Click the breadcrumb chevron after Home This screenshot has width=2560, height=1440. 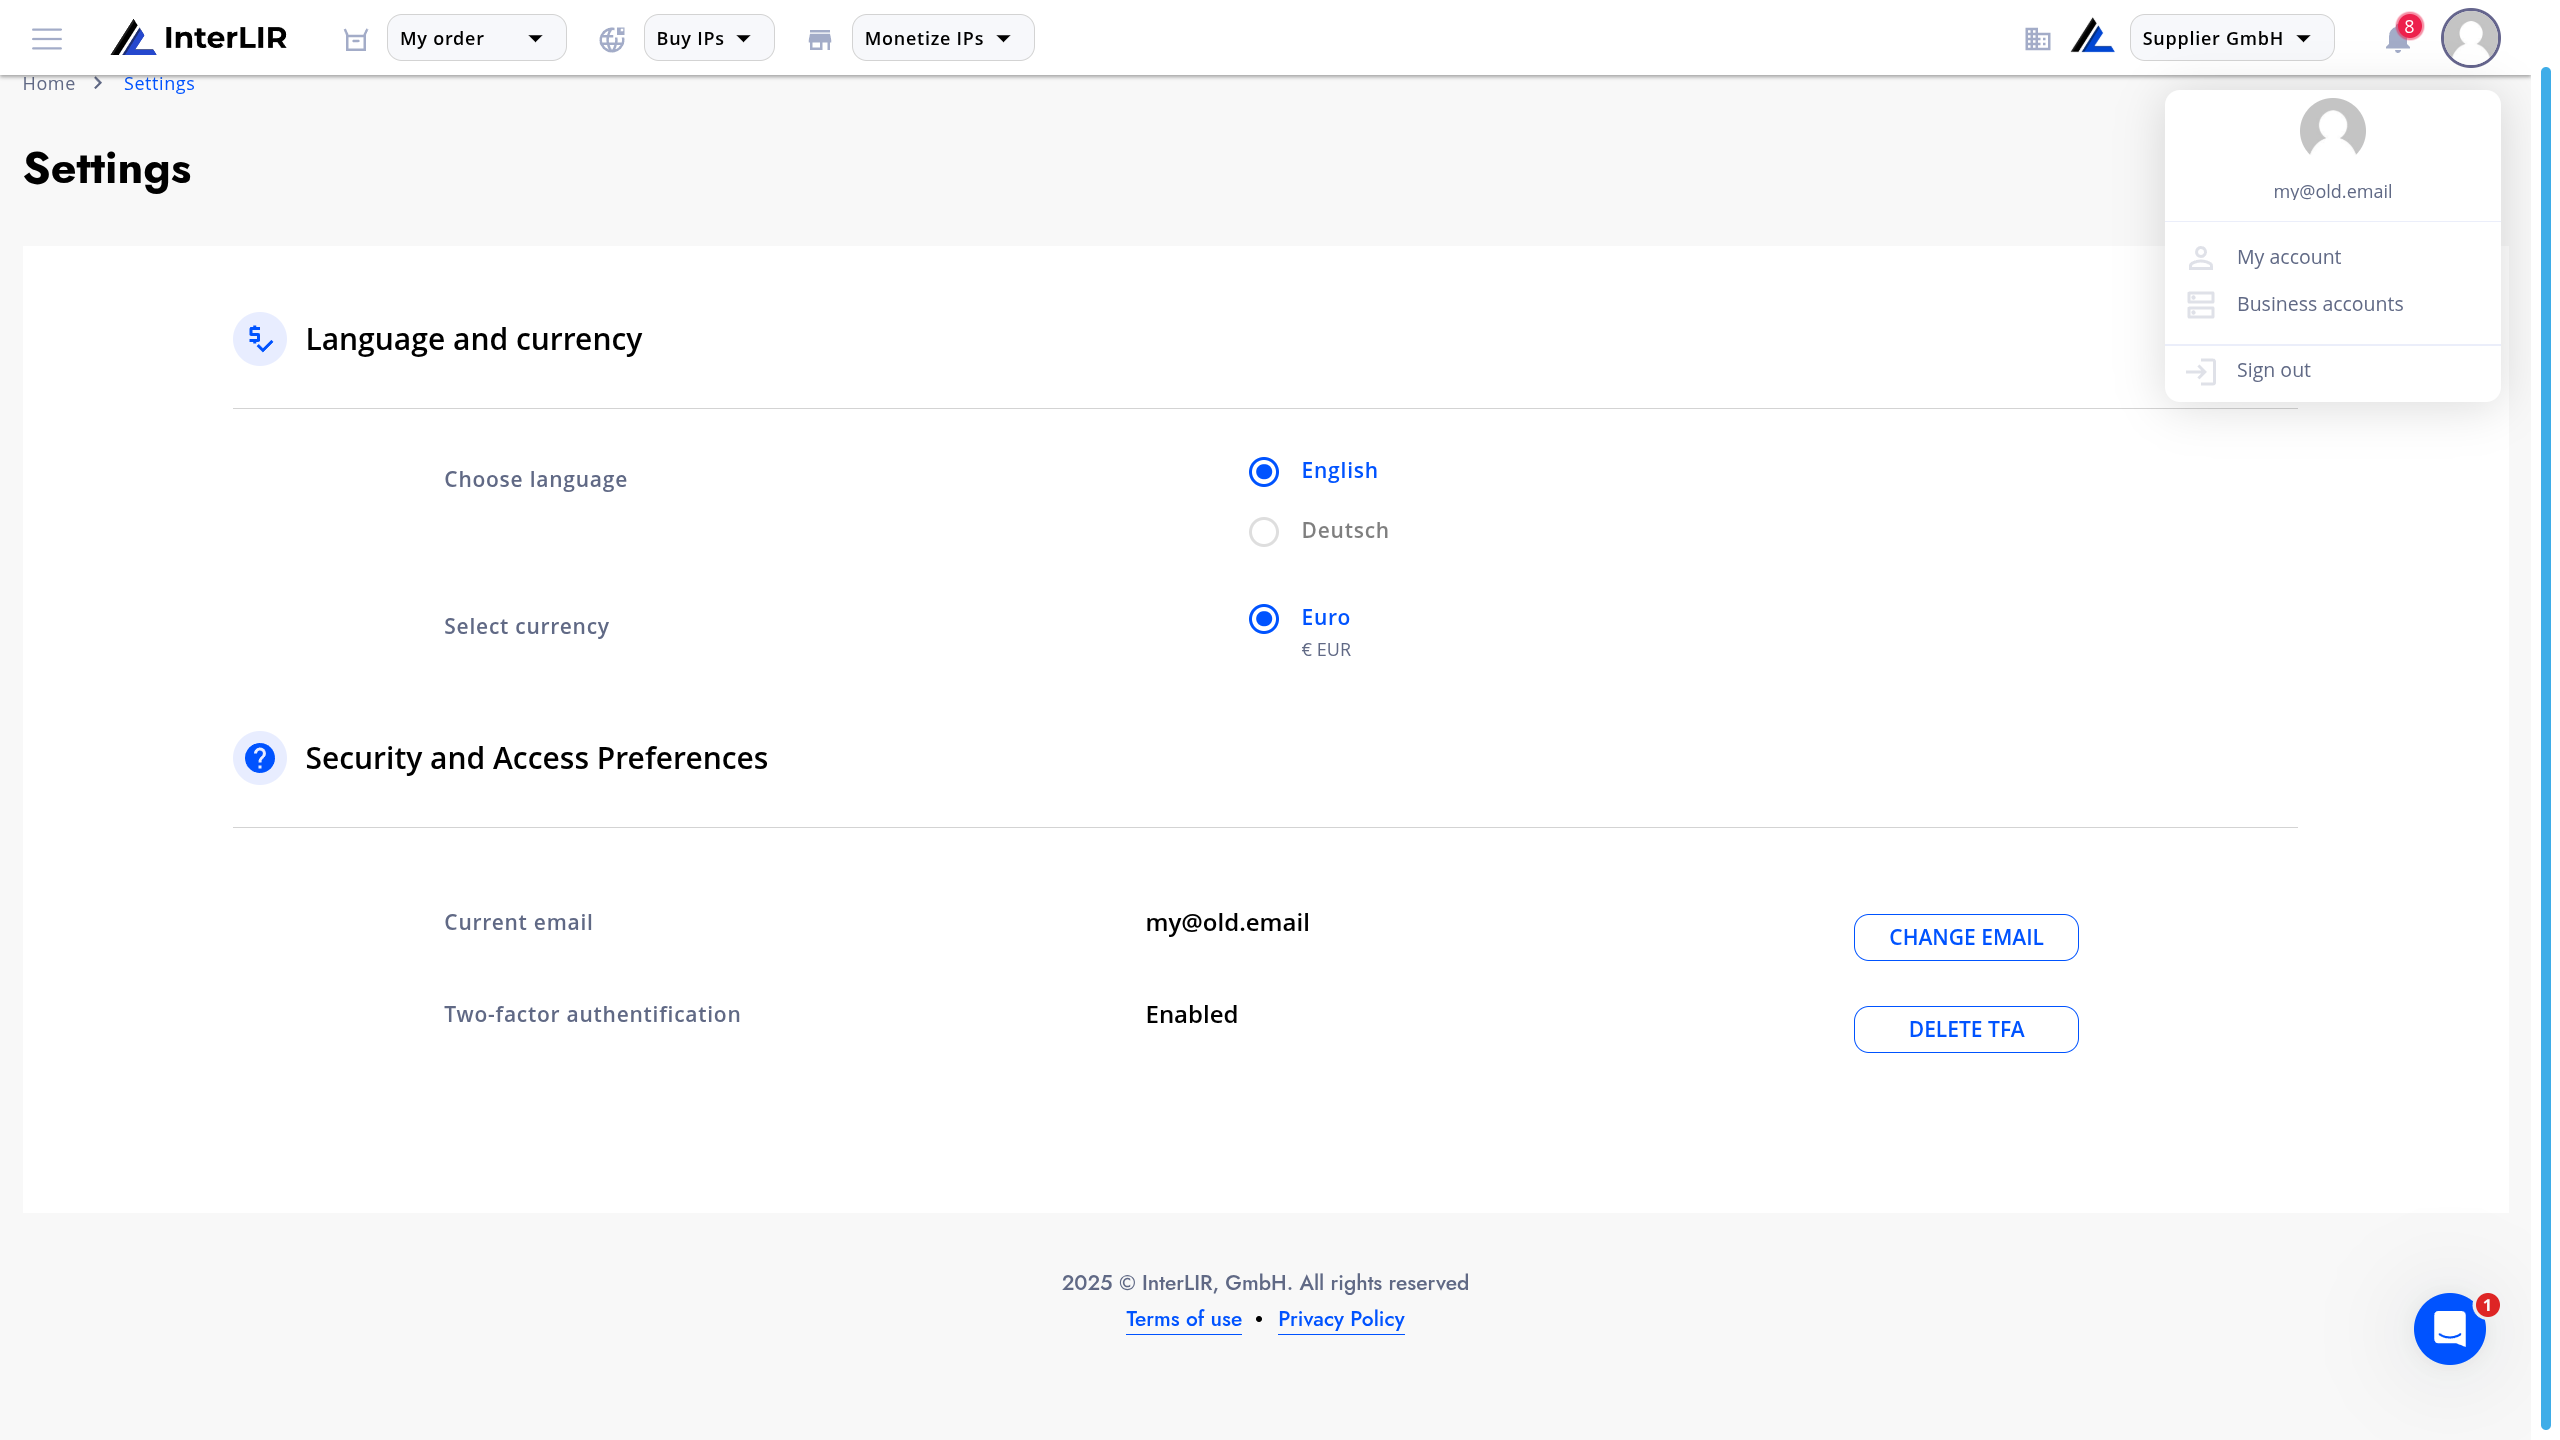pyautogui.click(x=98, y=83)
